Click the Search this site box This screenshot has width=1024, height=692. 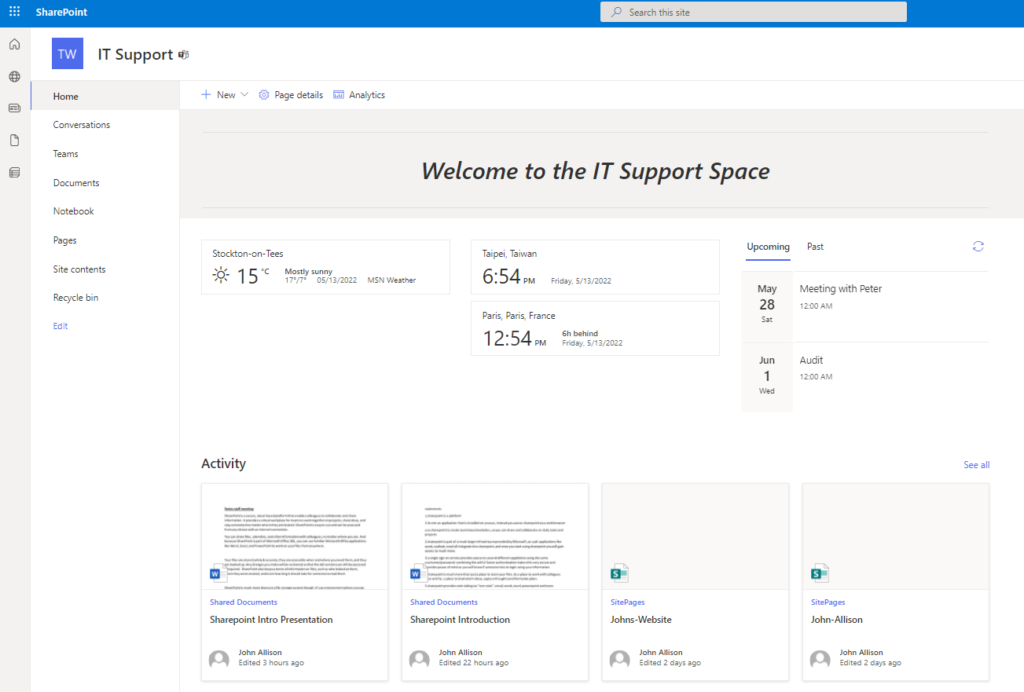pos(753,12)
